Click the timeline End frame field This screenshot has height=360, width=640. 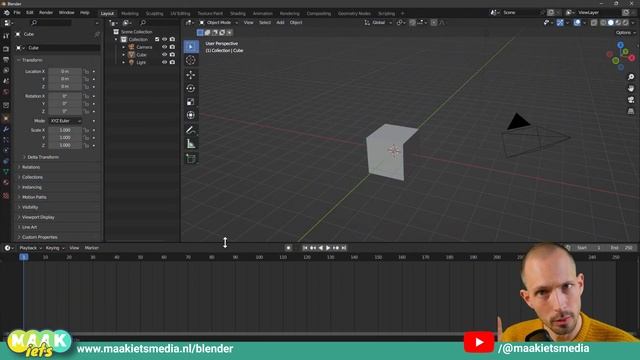[621, 248]
